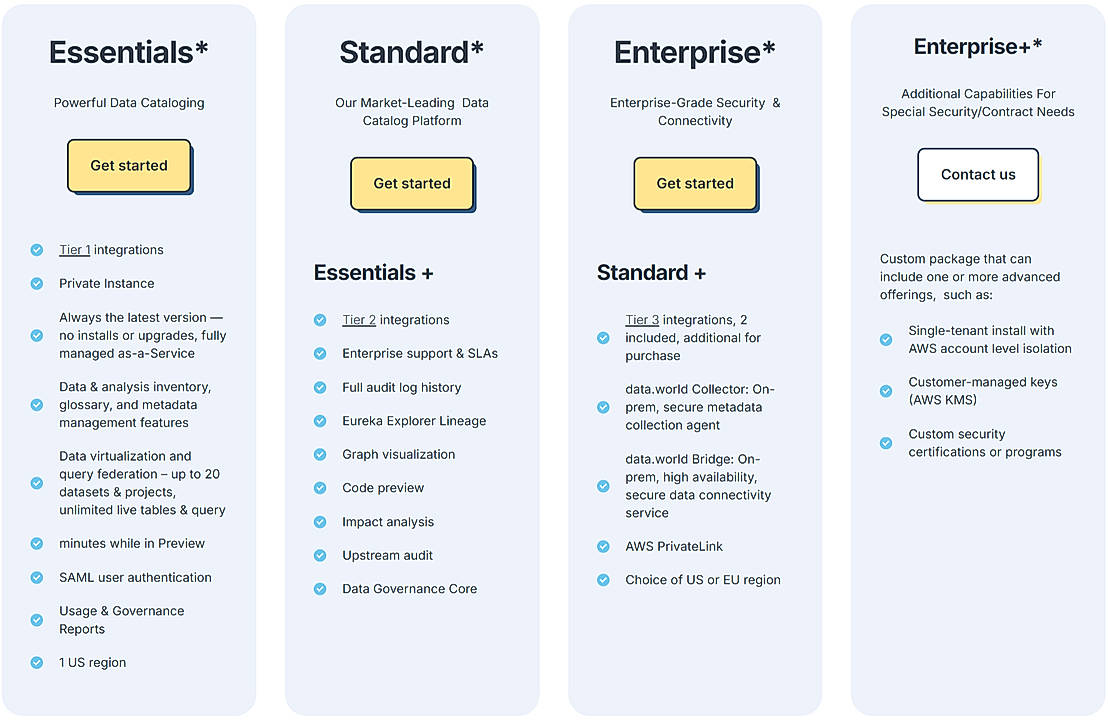Click checkmark icon next to AWS PrivateLink
1108x720 pixels.
(603, 547)
